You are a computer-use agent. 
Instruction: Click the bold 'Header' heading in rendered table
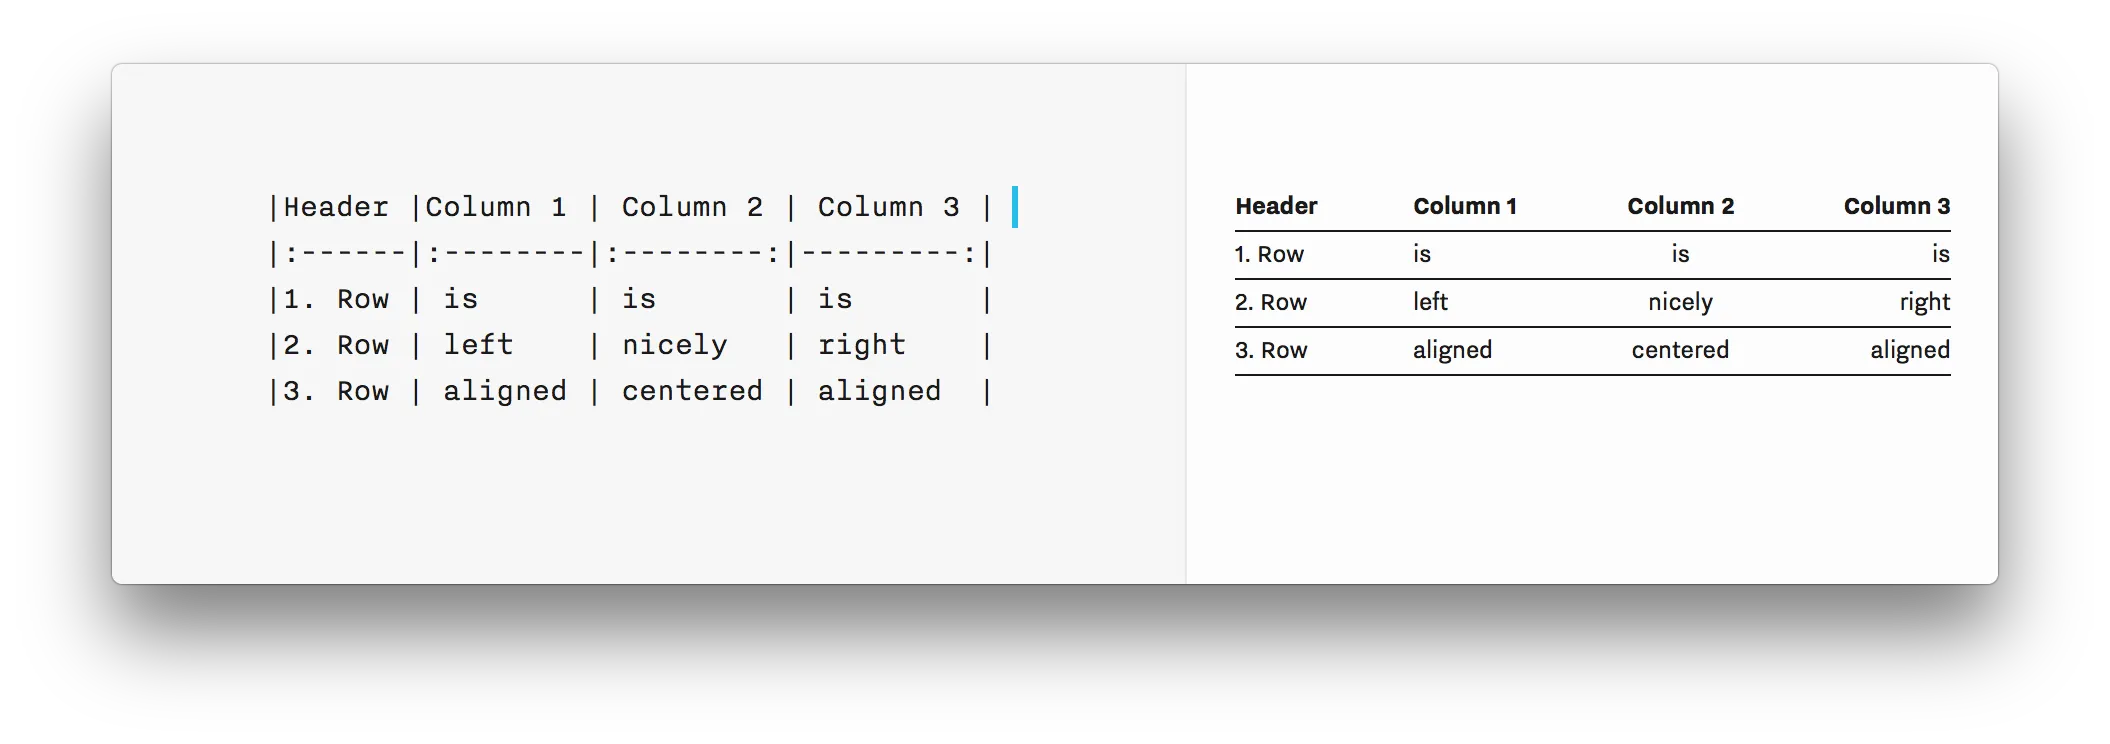coord(1276,206)
